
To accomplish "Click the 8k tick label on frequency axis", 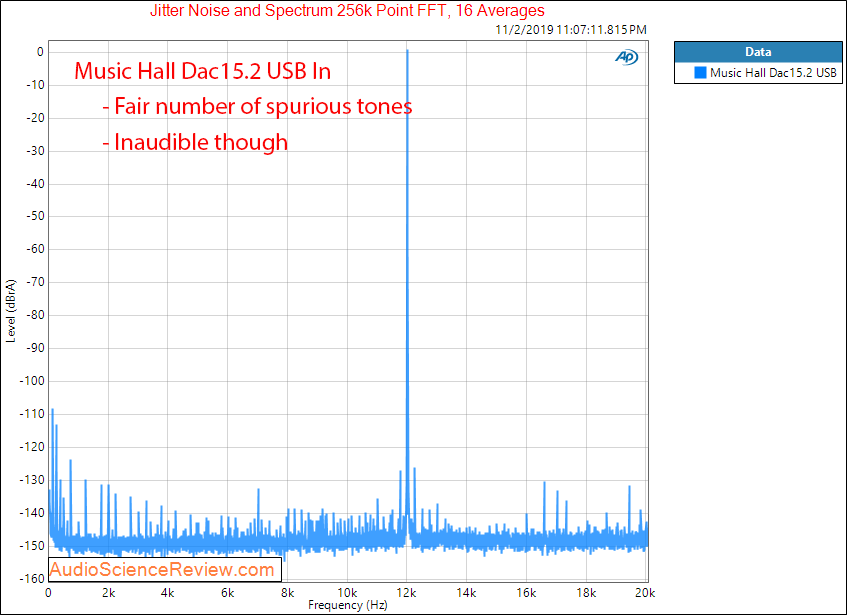I will tap(287, 593).
